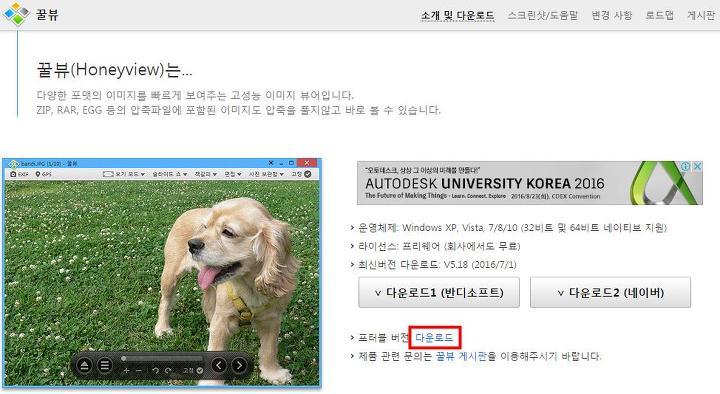720x394 pixels.
Task: Navigate to 로드맵
Action: pos(659,15)
